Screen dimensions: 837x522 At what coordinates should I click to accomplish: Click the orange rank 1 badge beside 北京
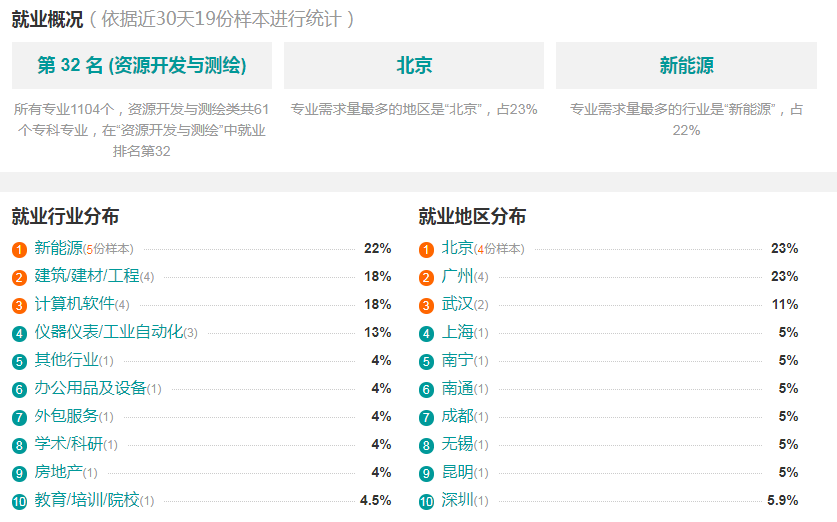(x=426, y=249)
